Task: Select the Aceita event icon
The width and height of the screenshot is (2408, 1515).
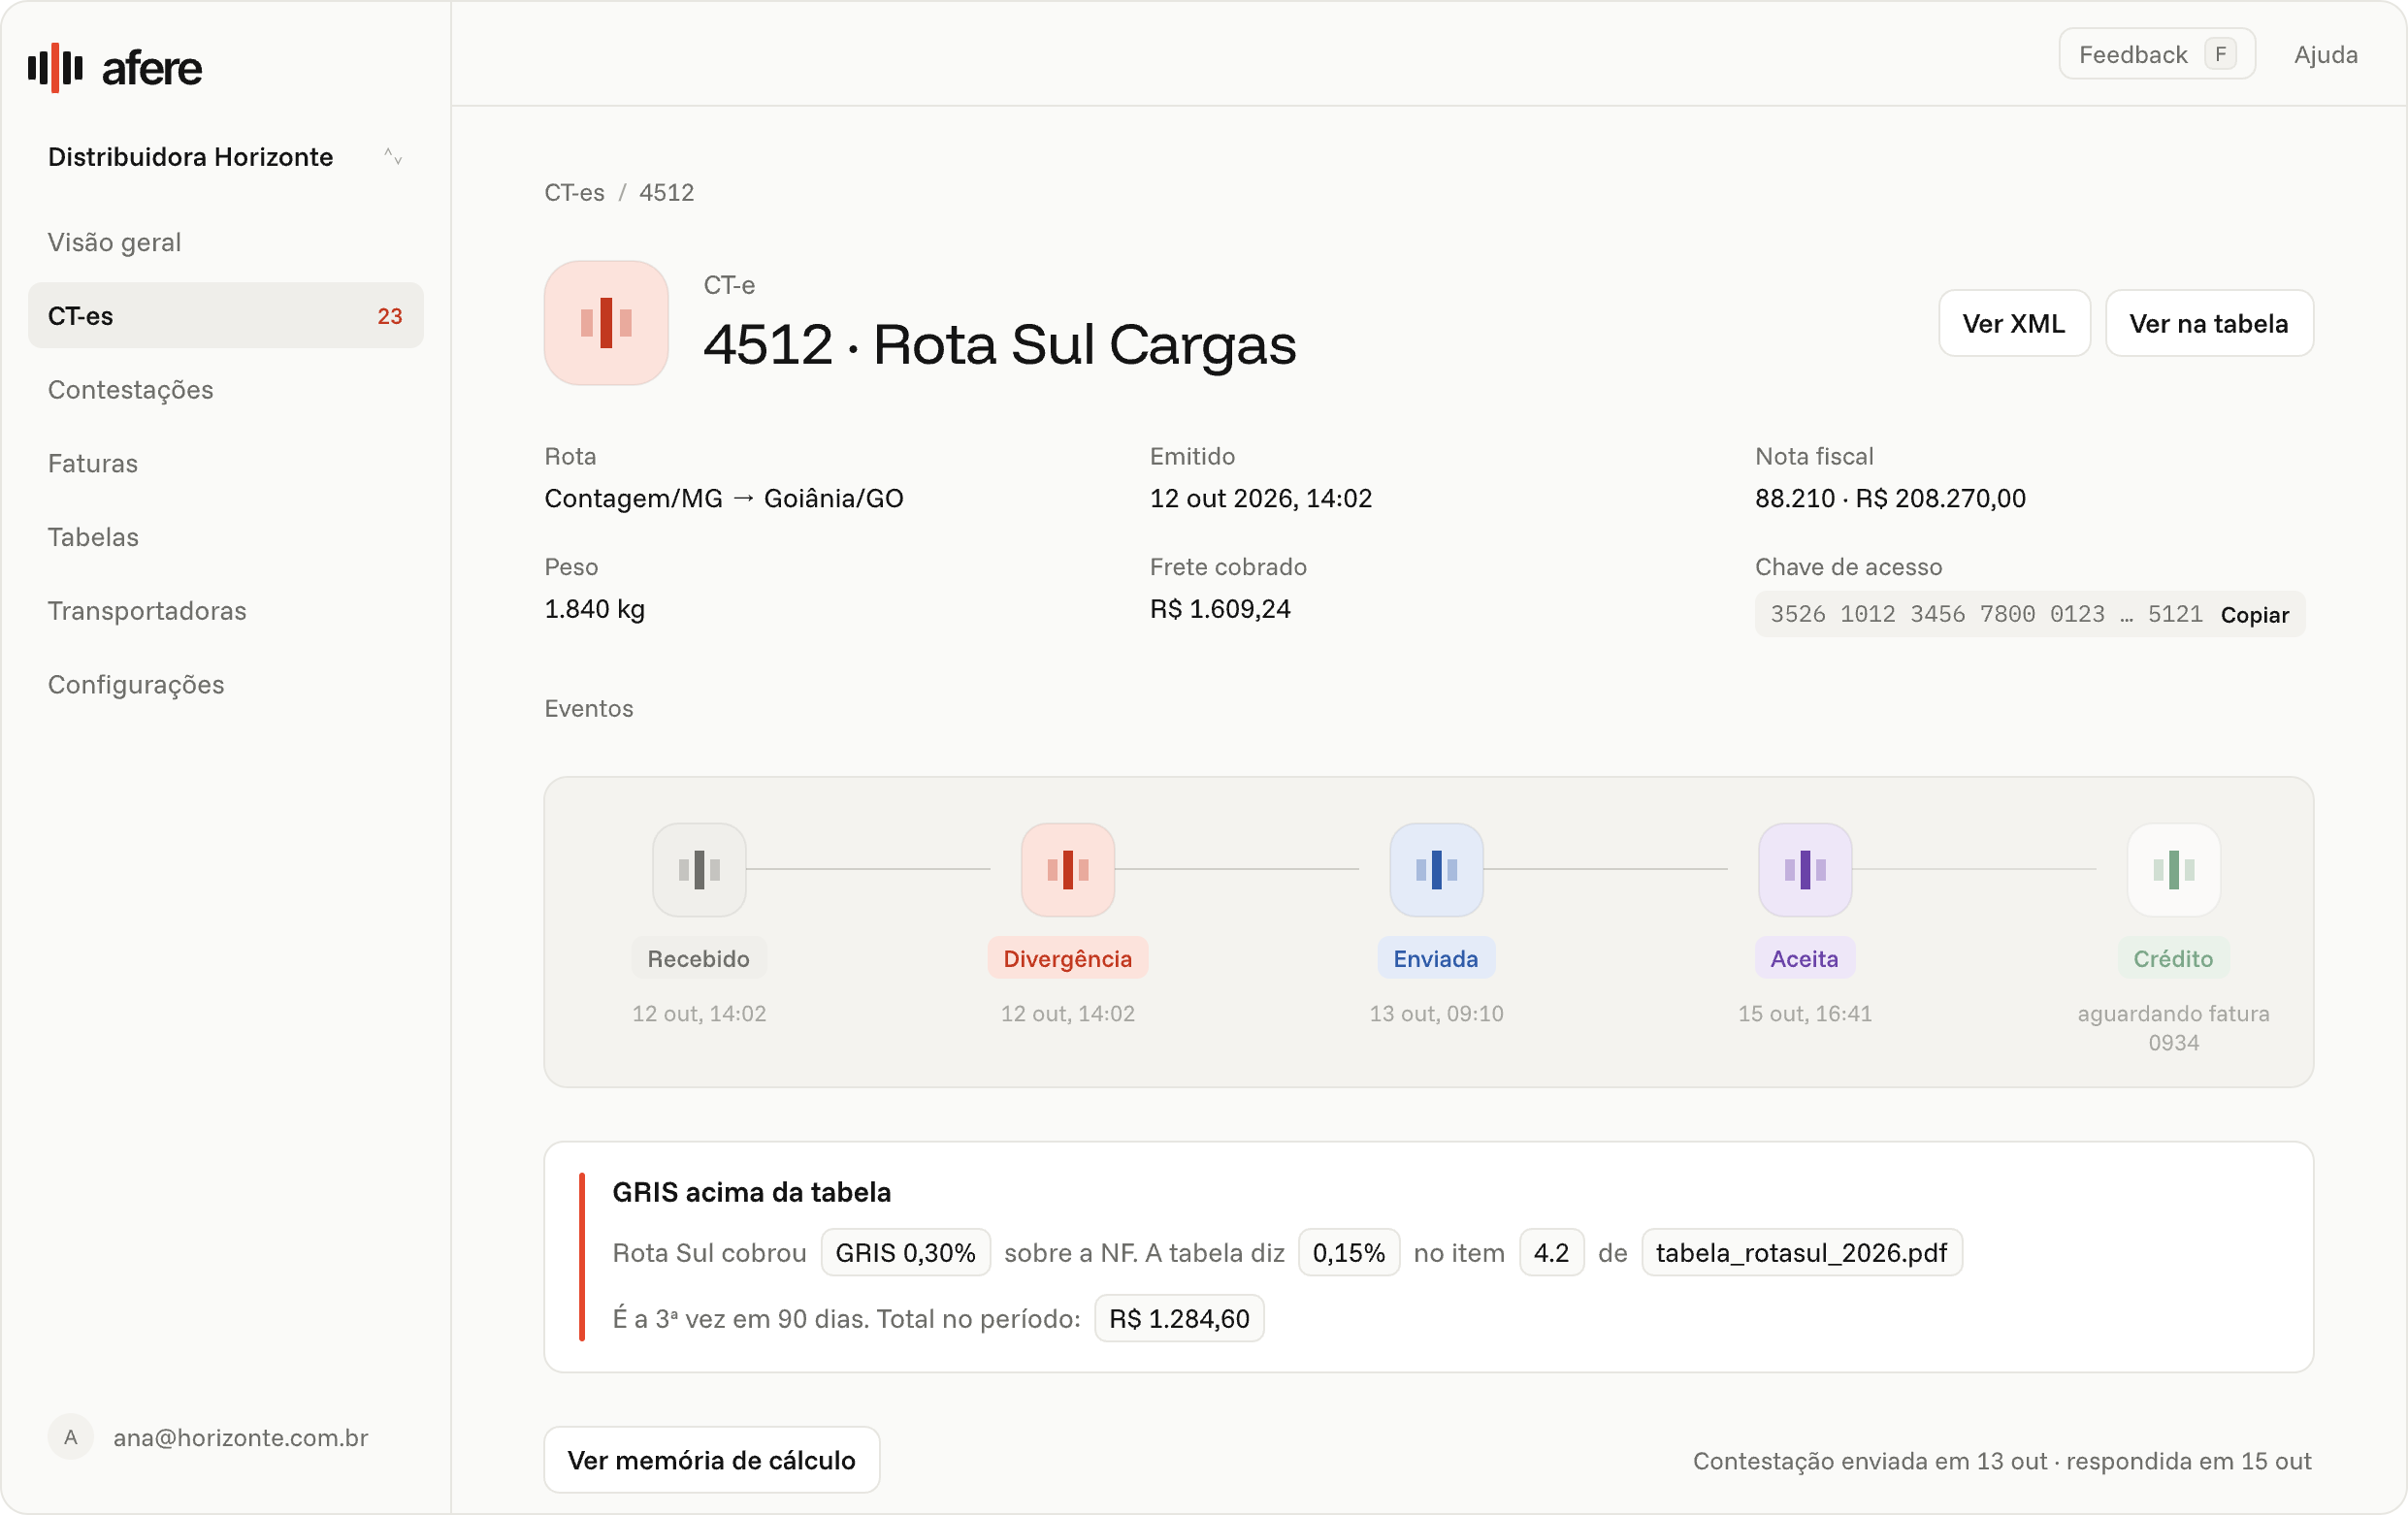Action: [x=1805, y=869]
